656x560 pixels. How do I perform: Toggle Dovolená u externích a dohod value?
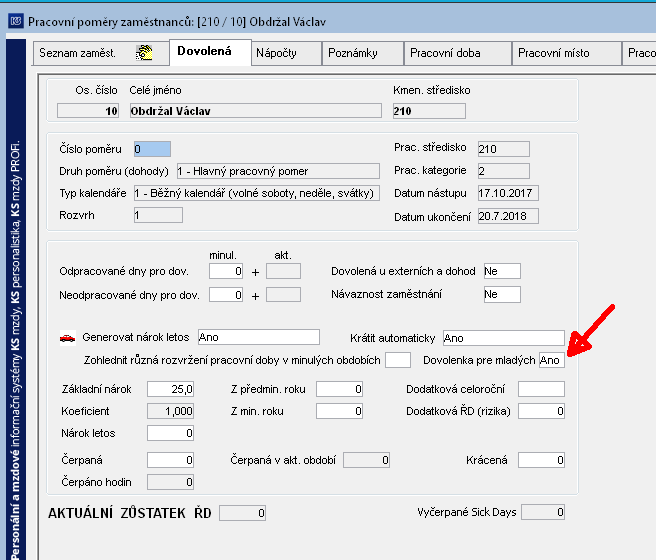pos(502,271)
